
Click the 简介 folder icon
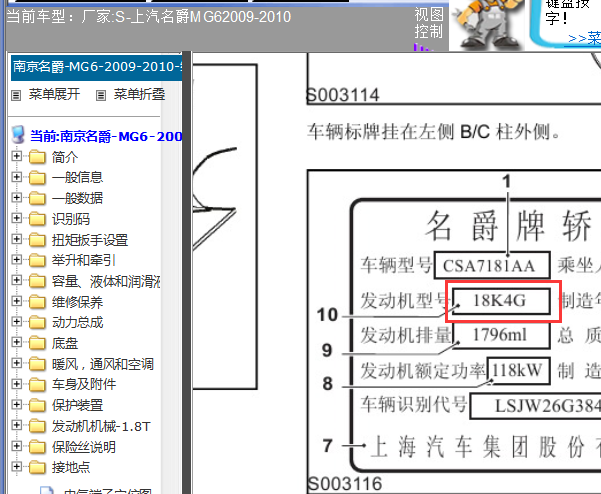[37, 157]
